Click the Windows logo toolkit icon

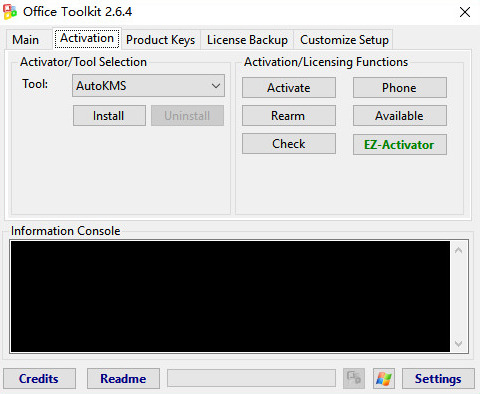[384, 378]
